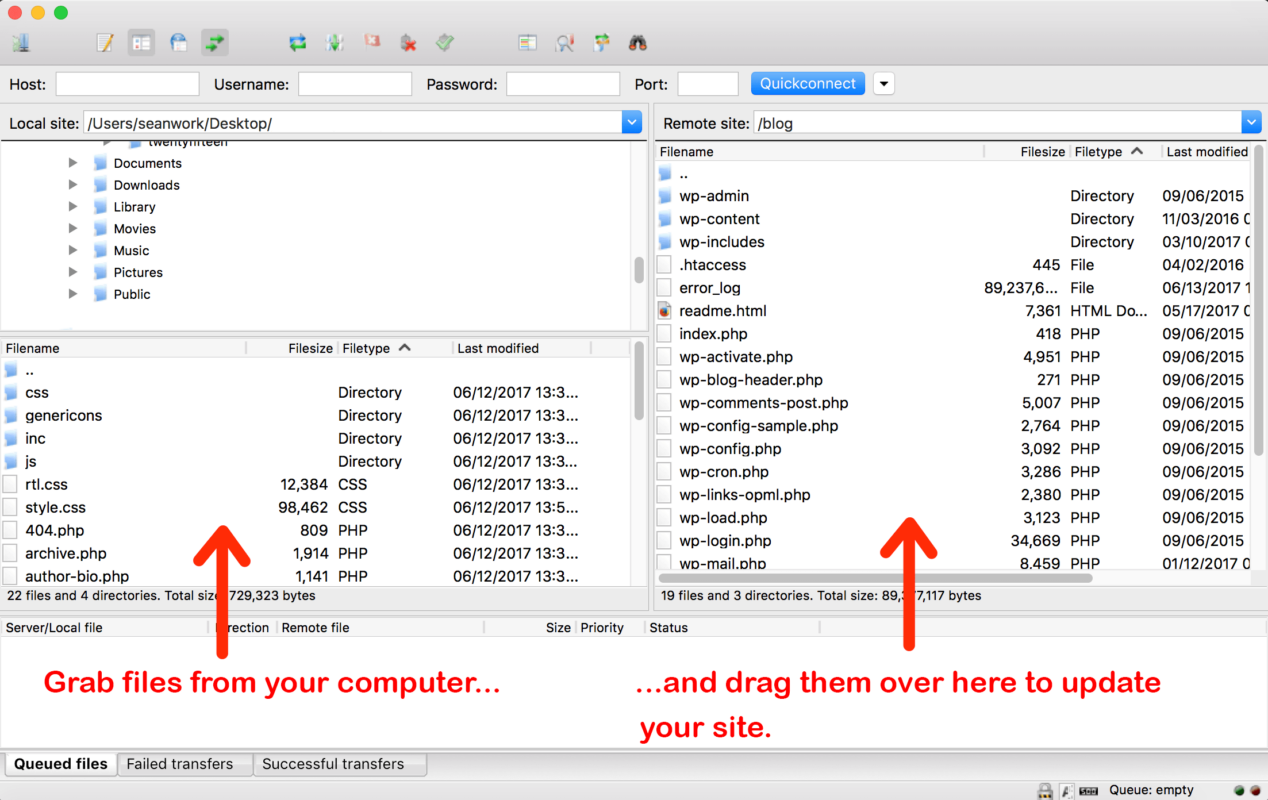Click the disconnect from server icon
The image size is (1268, 800).
coord(408,43)
